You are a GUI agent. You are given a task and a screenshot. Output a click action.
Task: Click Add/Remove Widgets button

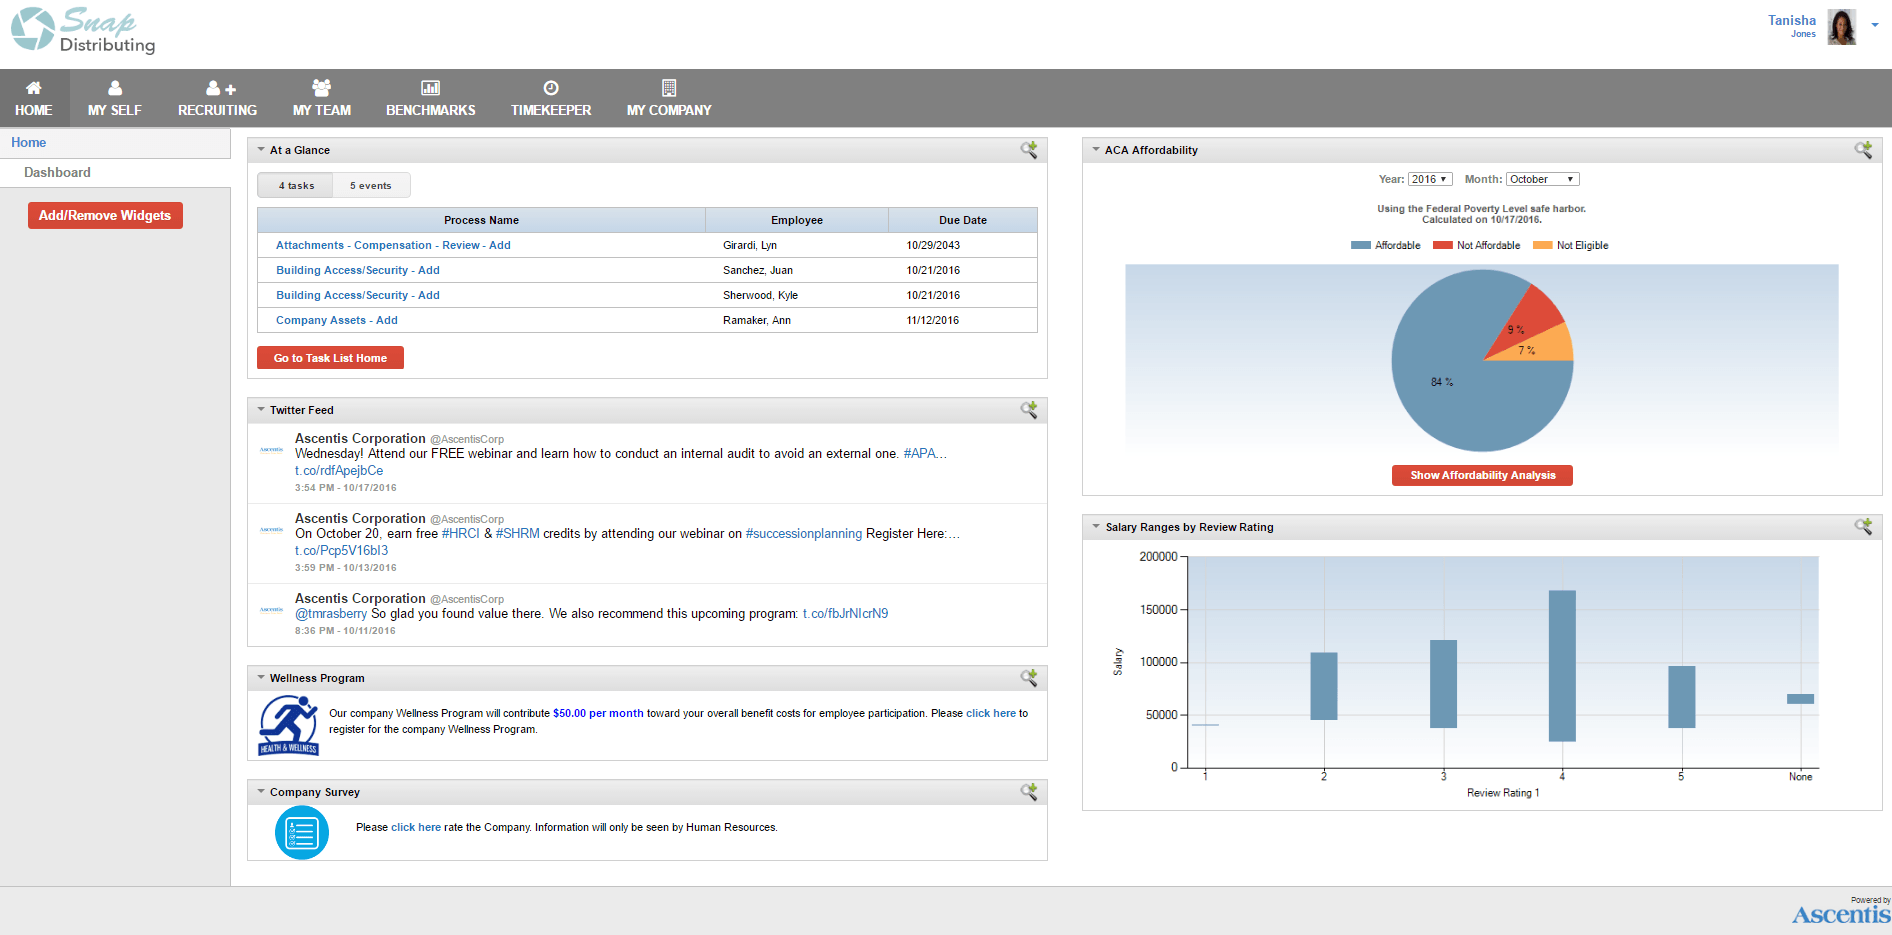point(105,215)
